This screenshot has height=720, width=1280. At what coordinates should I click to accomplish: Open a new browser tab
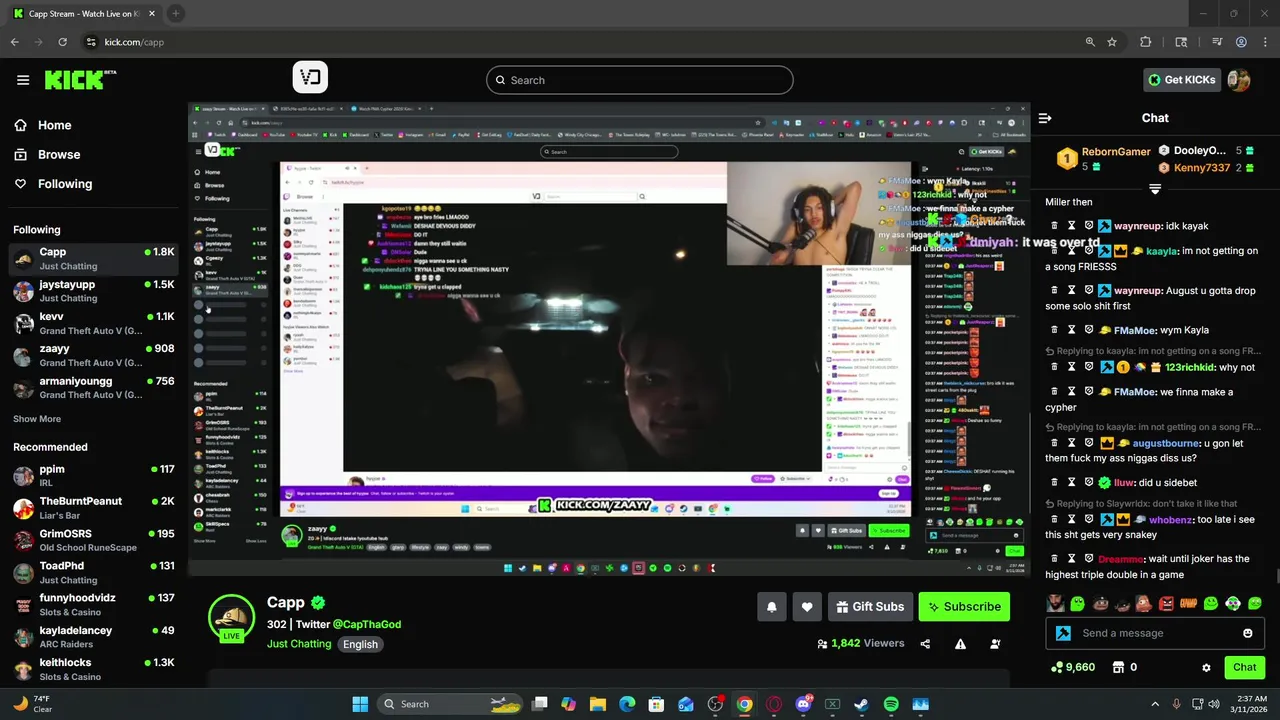[x=176, y=13]
